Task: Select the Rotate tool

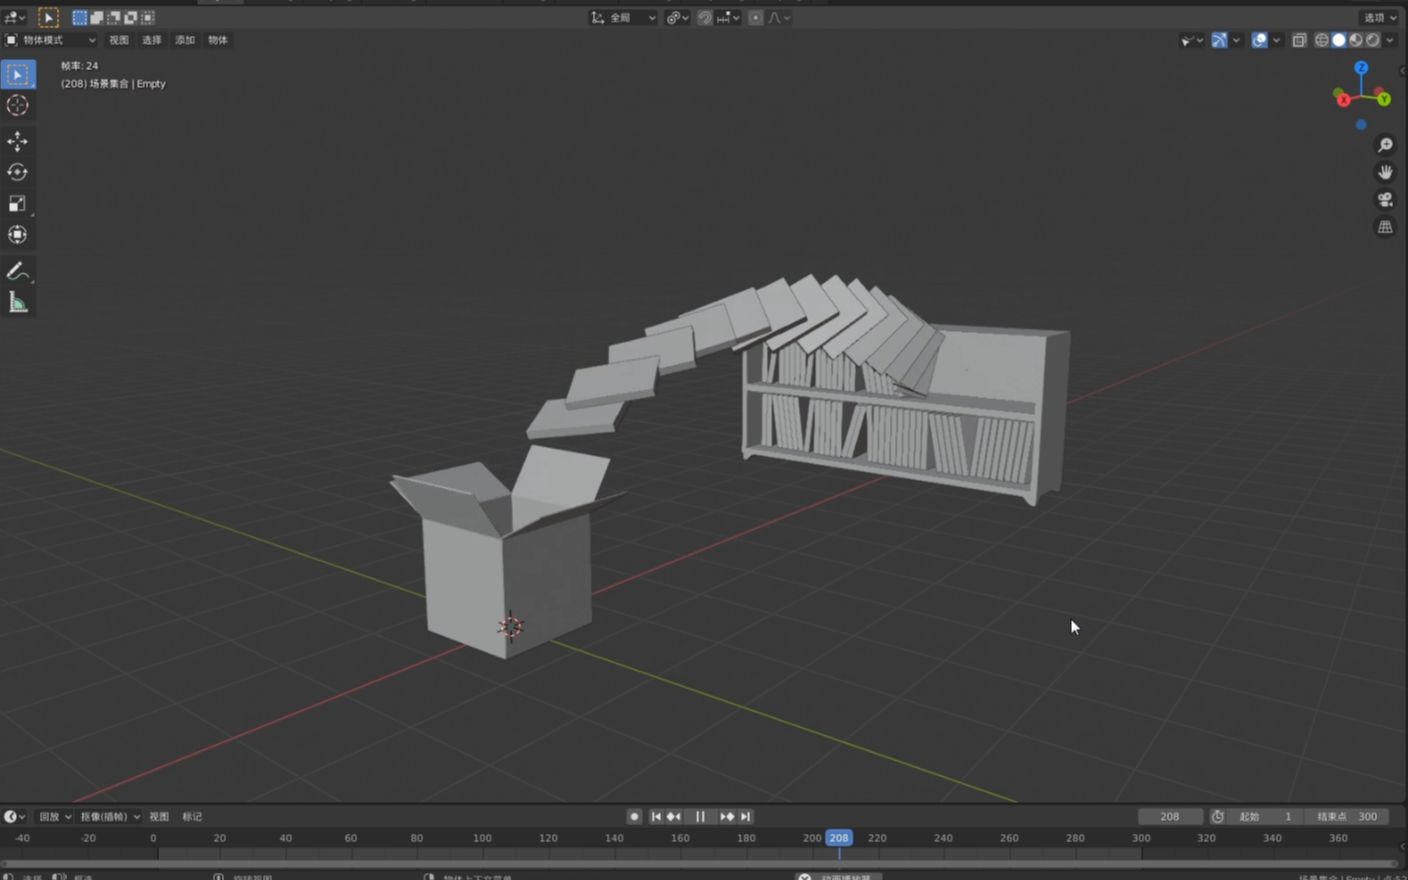Action: [18, 172]
